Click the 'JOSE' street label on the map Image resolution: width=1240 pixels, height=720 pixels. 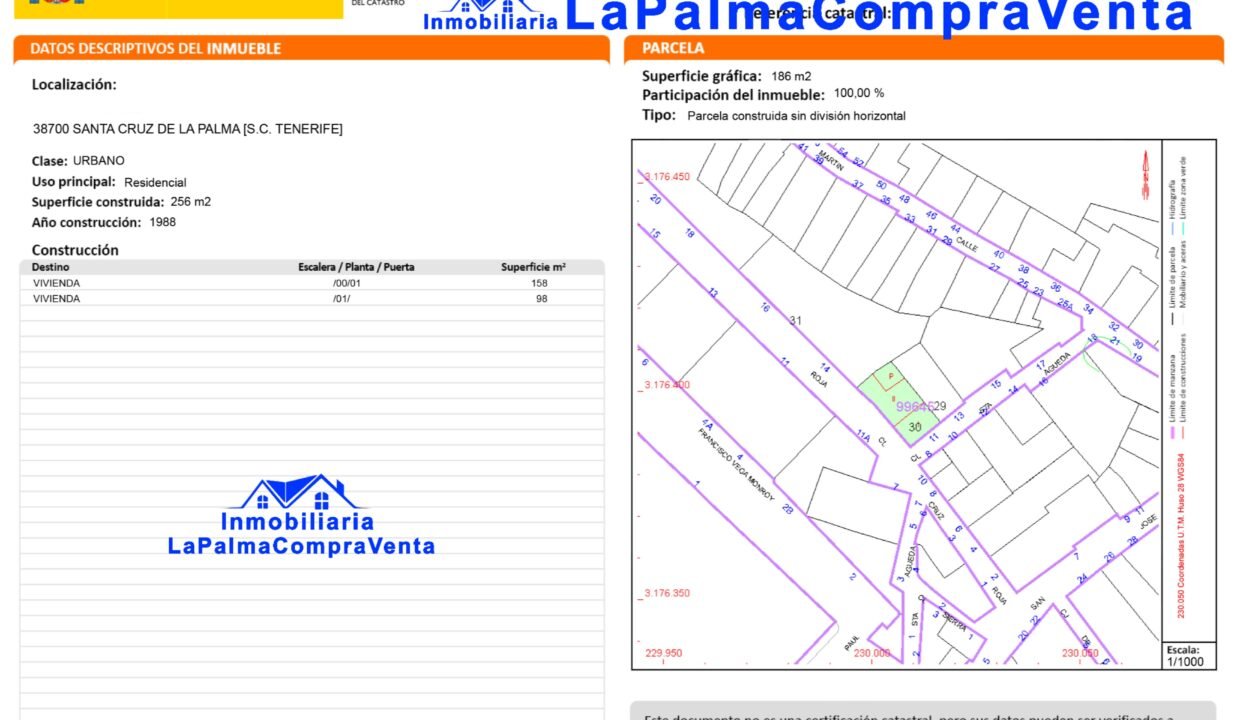[1147, 523]
